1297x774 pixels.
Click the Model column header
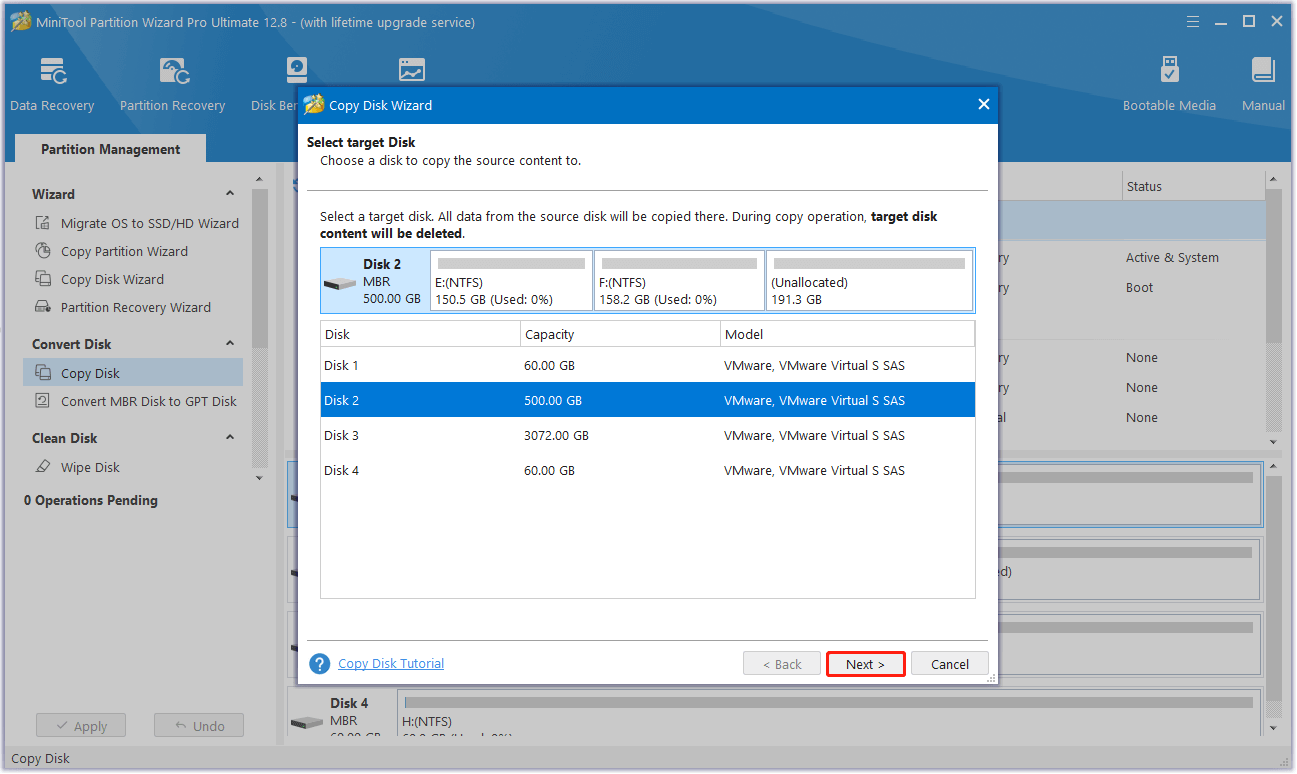[x=847, y=334]
